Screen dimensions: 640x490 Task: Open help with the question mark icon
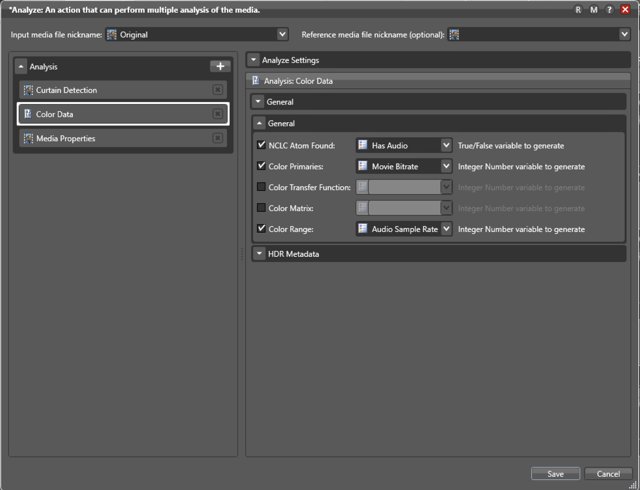[x=609, y=10]
